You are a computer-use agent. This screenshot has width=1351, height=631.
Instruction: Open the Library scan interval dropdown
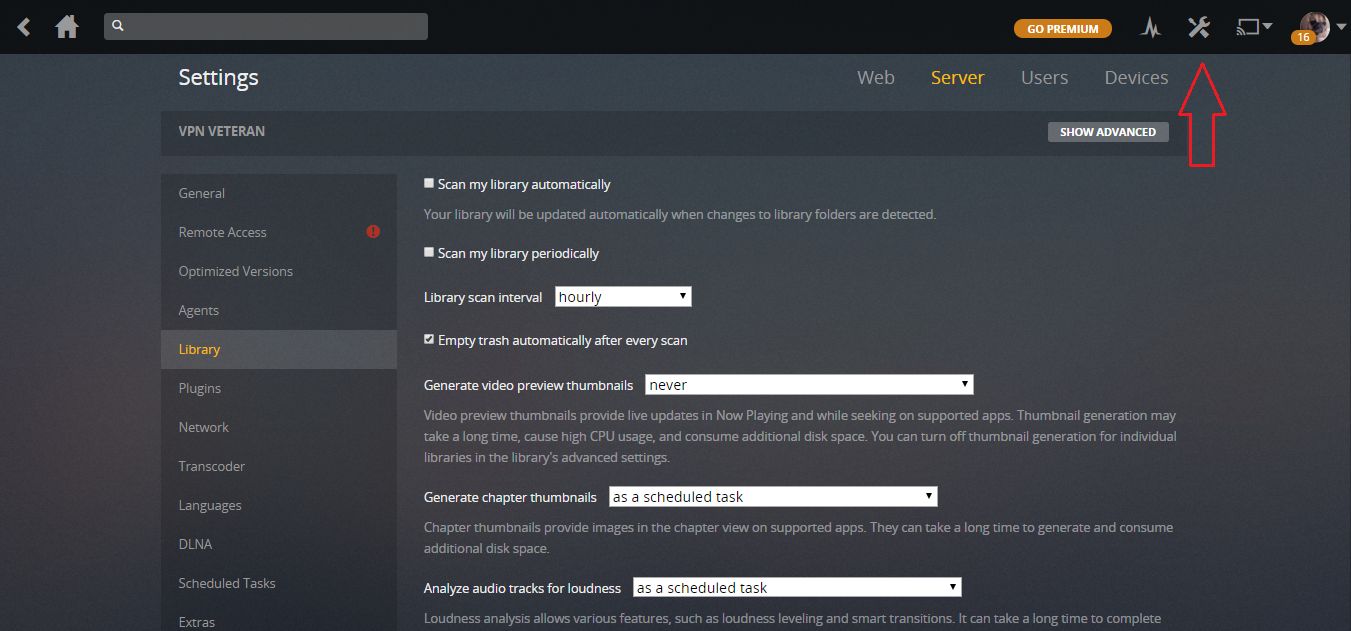[623, 297]
